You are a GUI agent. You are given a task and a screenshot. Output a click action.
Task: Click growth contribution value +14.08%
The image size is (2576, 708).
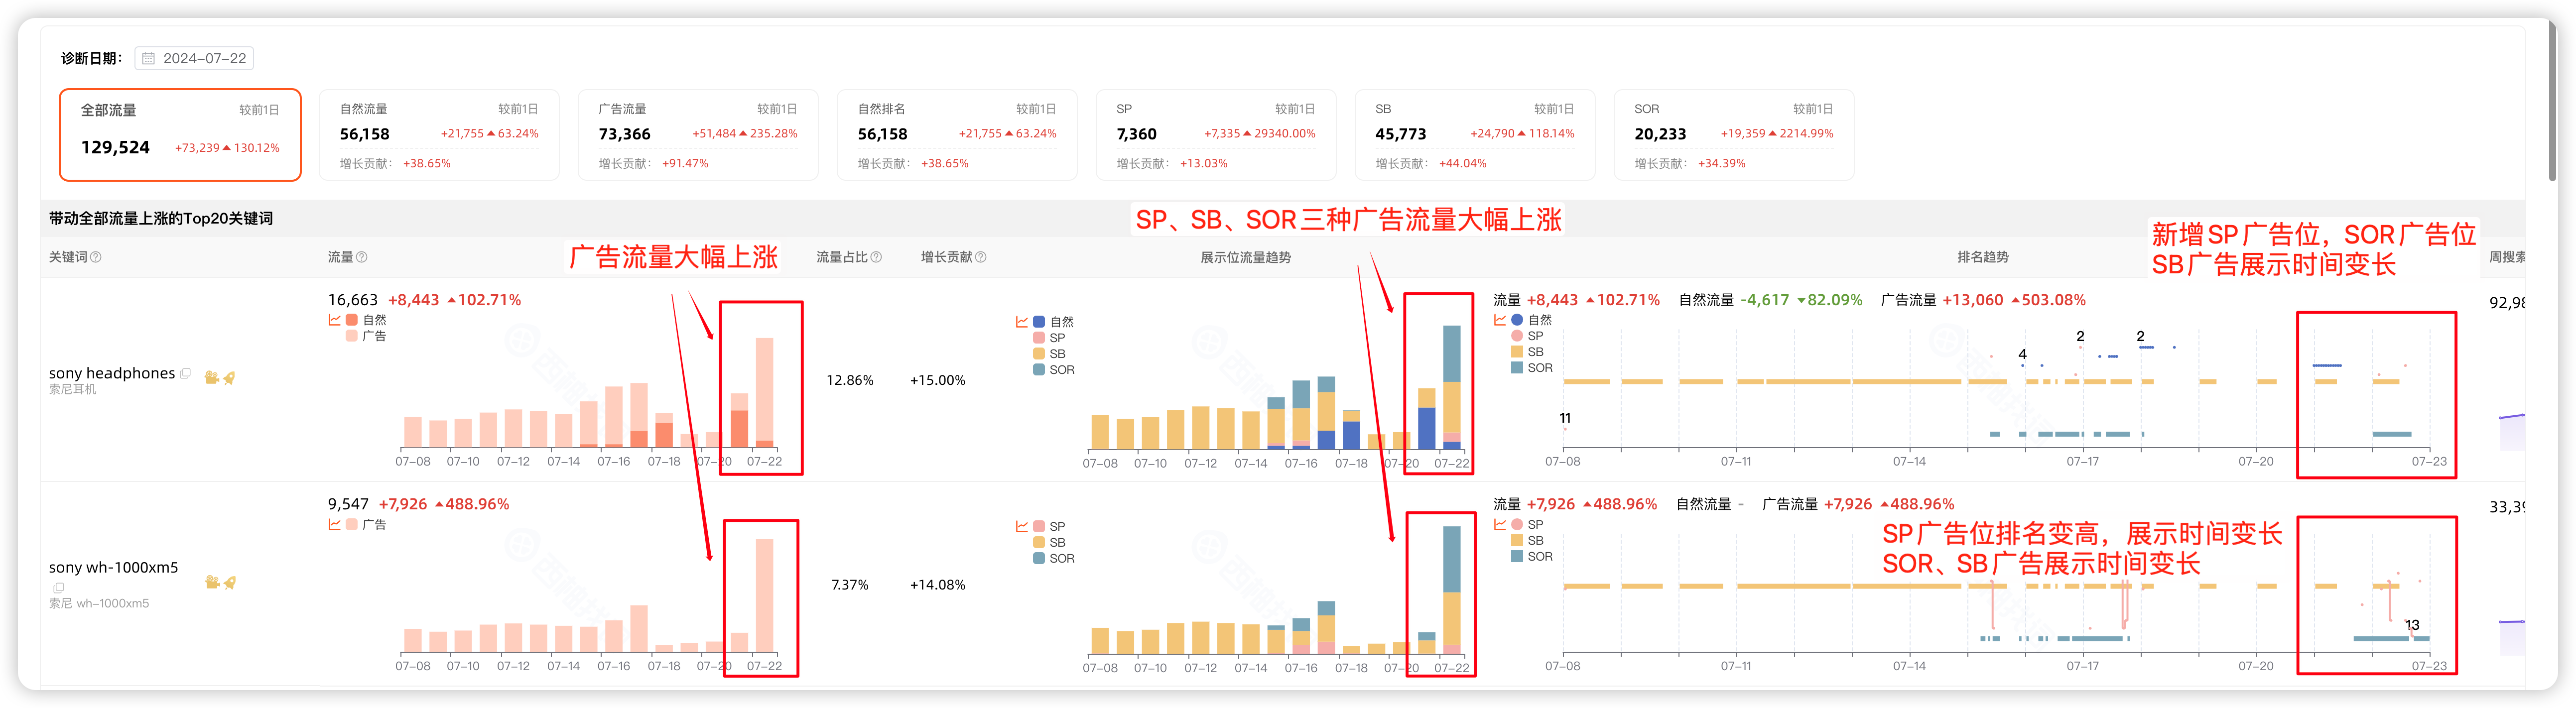coord(937,585)
